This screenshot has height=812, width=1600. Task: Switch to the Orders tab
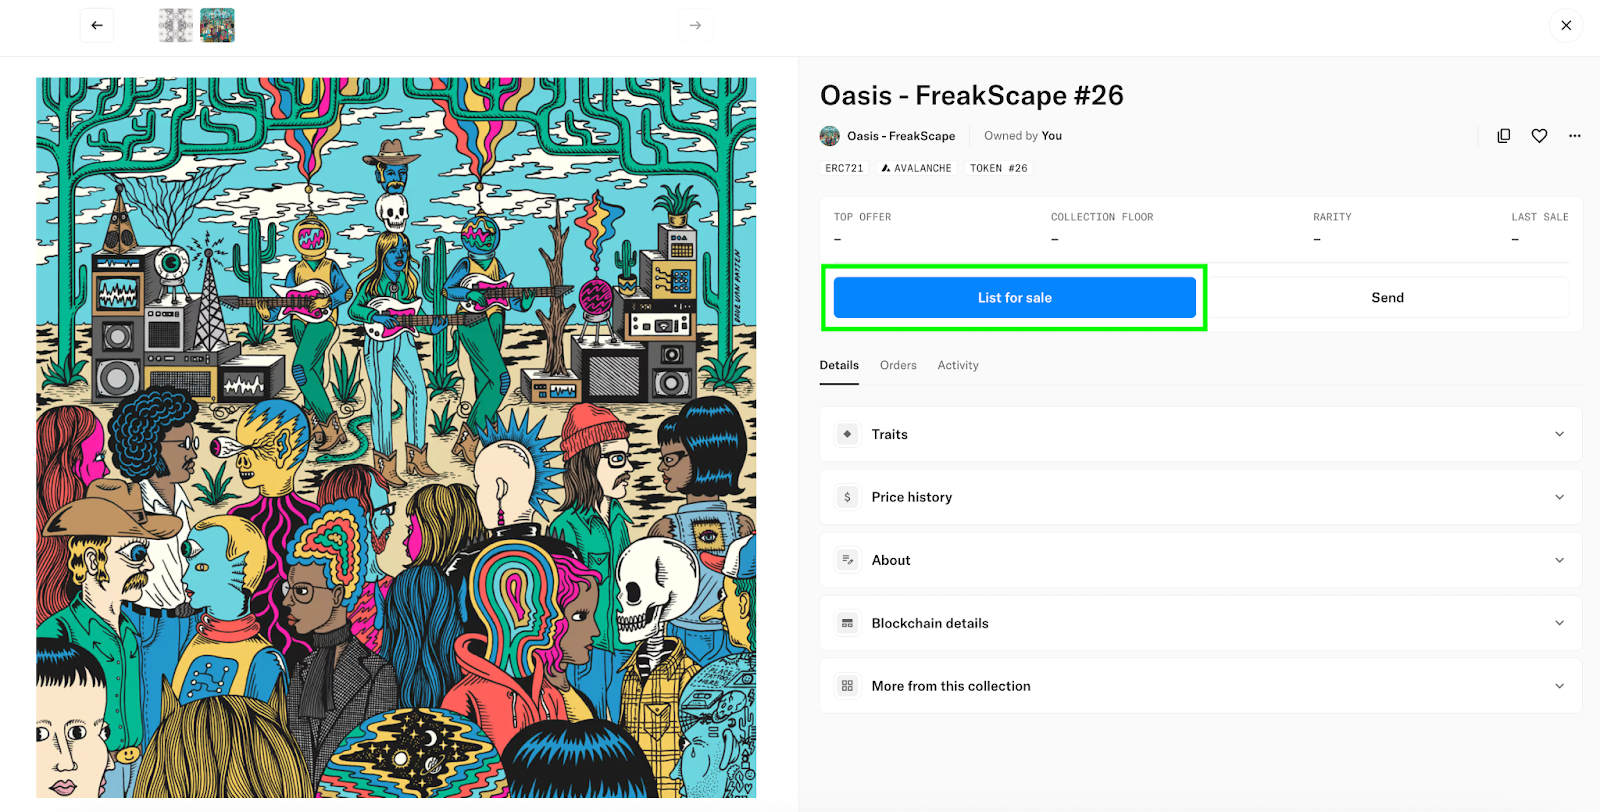pos(898,365)
